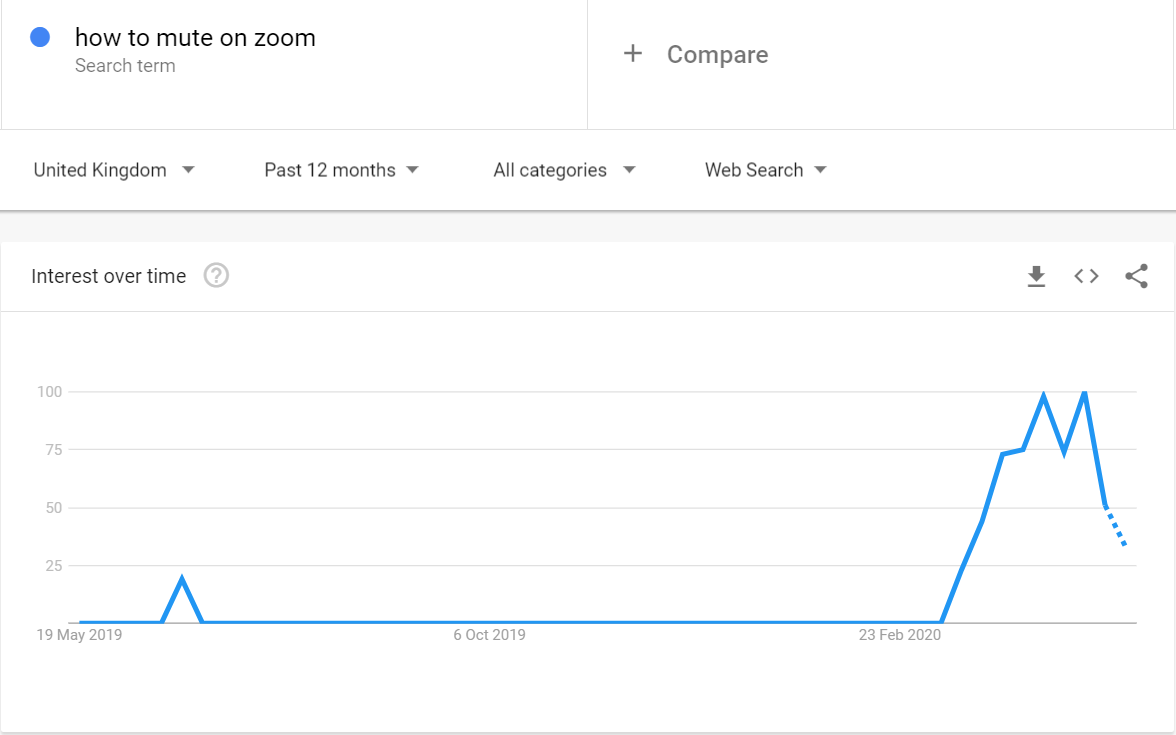Add a comparison term via Compare
Screen dimensions: 1176x735
coord(717,55)
